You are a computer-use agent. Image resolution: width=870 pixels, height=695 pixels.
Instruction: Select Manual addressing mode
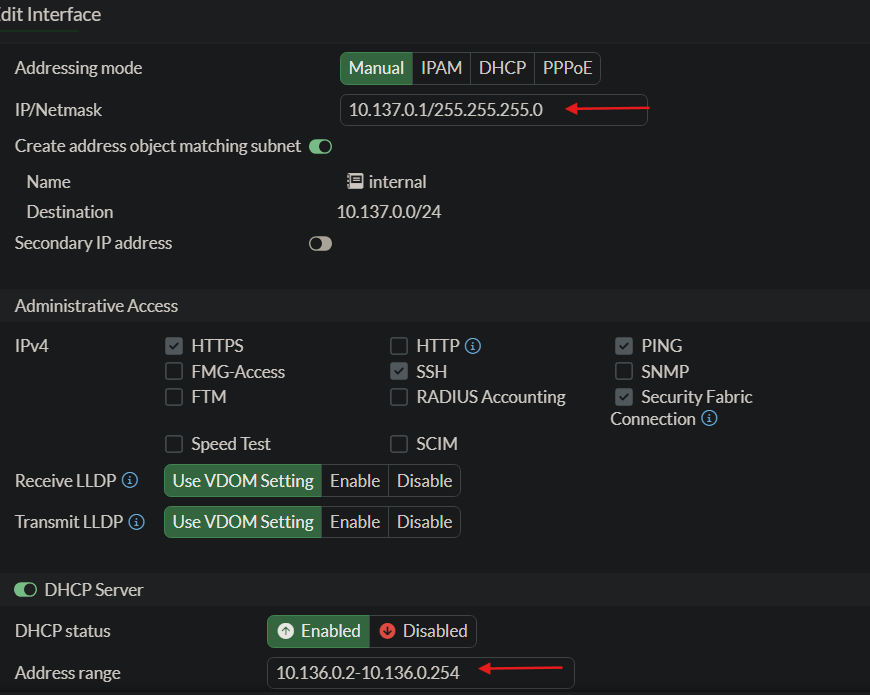376,68
